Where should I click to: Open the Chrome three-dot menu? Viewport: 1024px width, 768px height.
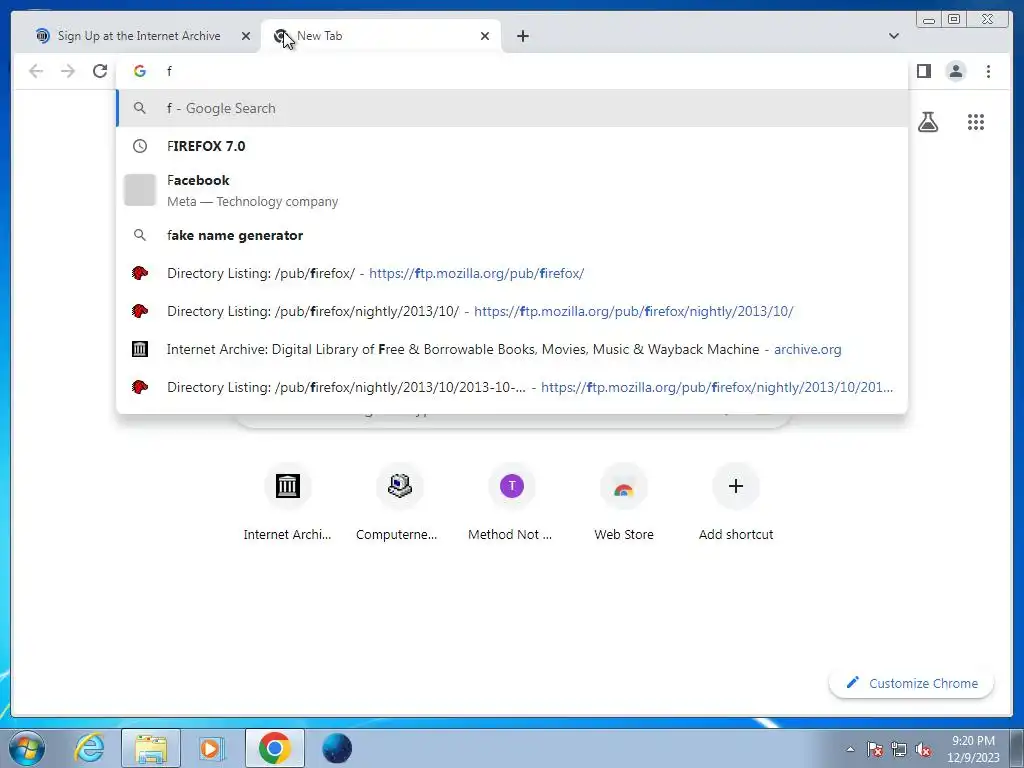point(988,71)
